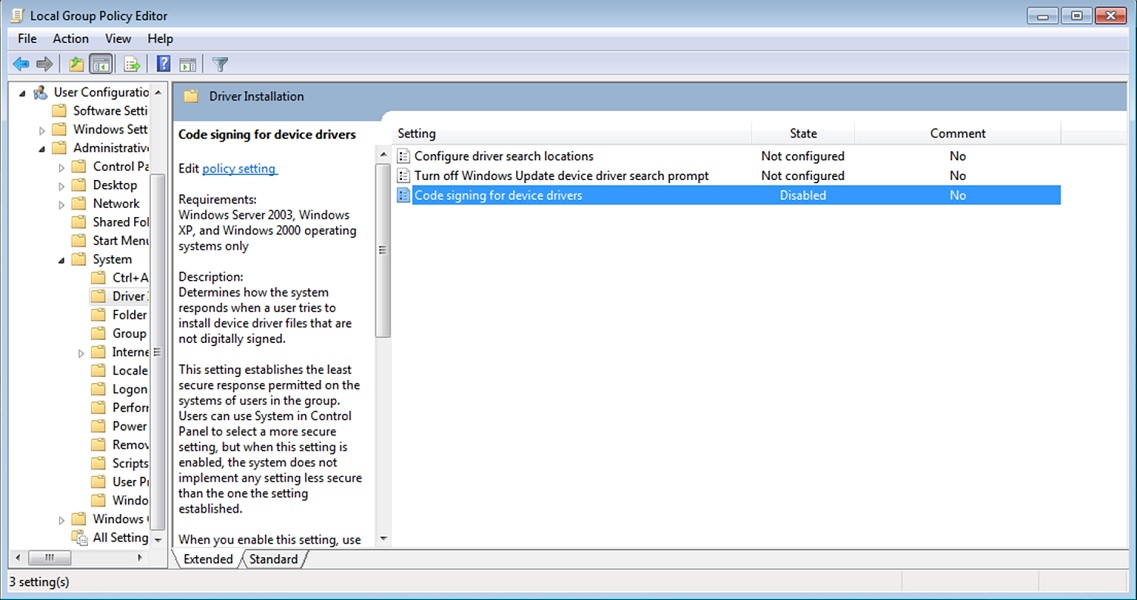Click the Ctrl+Alt+Del folder icon in tree
The height and width of the screenshot is (600, 1137).
(x=99, y=278)
